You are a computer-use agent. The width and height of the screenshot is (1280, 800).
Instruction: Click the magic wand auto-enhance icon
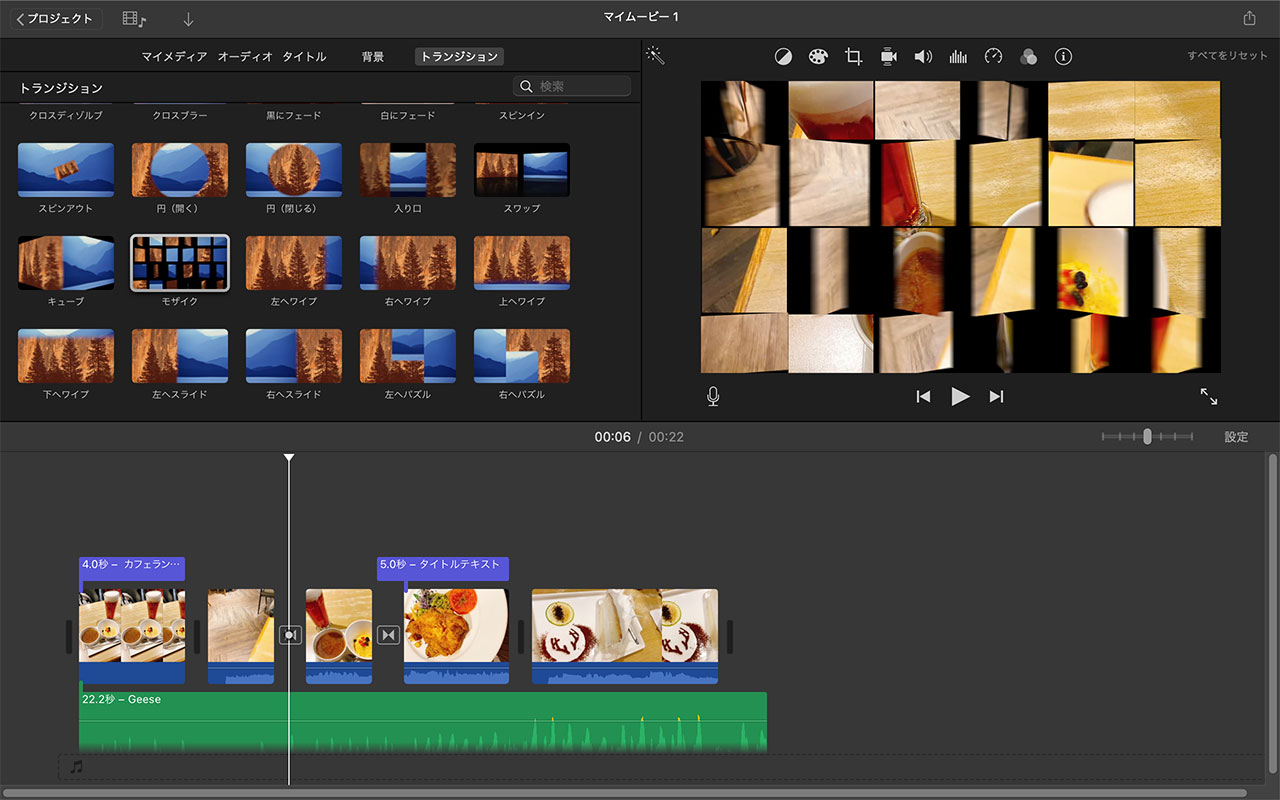(655, 56)
